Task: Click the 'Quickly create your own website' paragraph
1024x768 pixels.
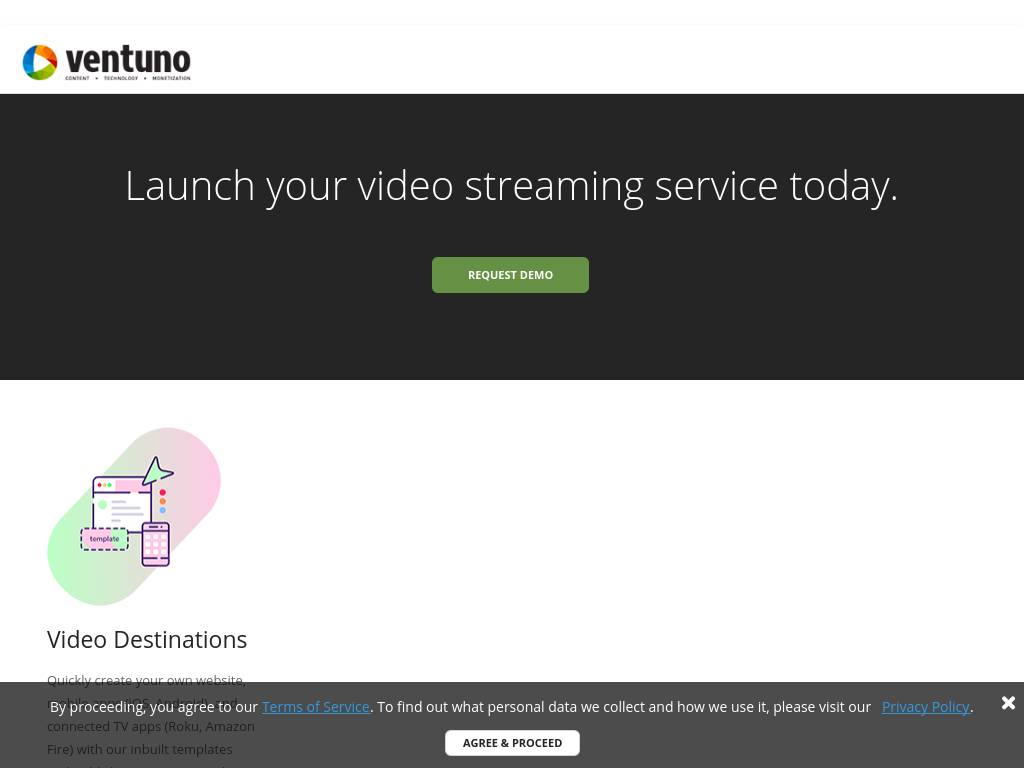Action: 146,680
